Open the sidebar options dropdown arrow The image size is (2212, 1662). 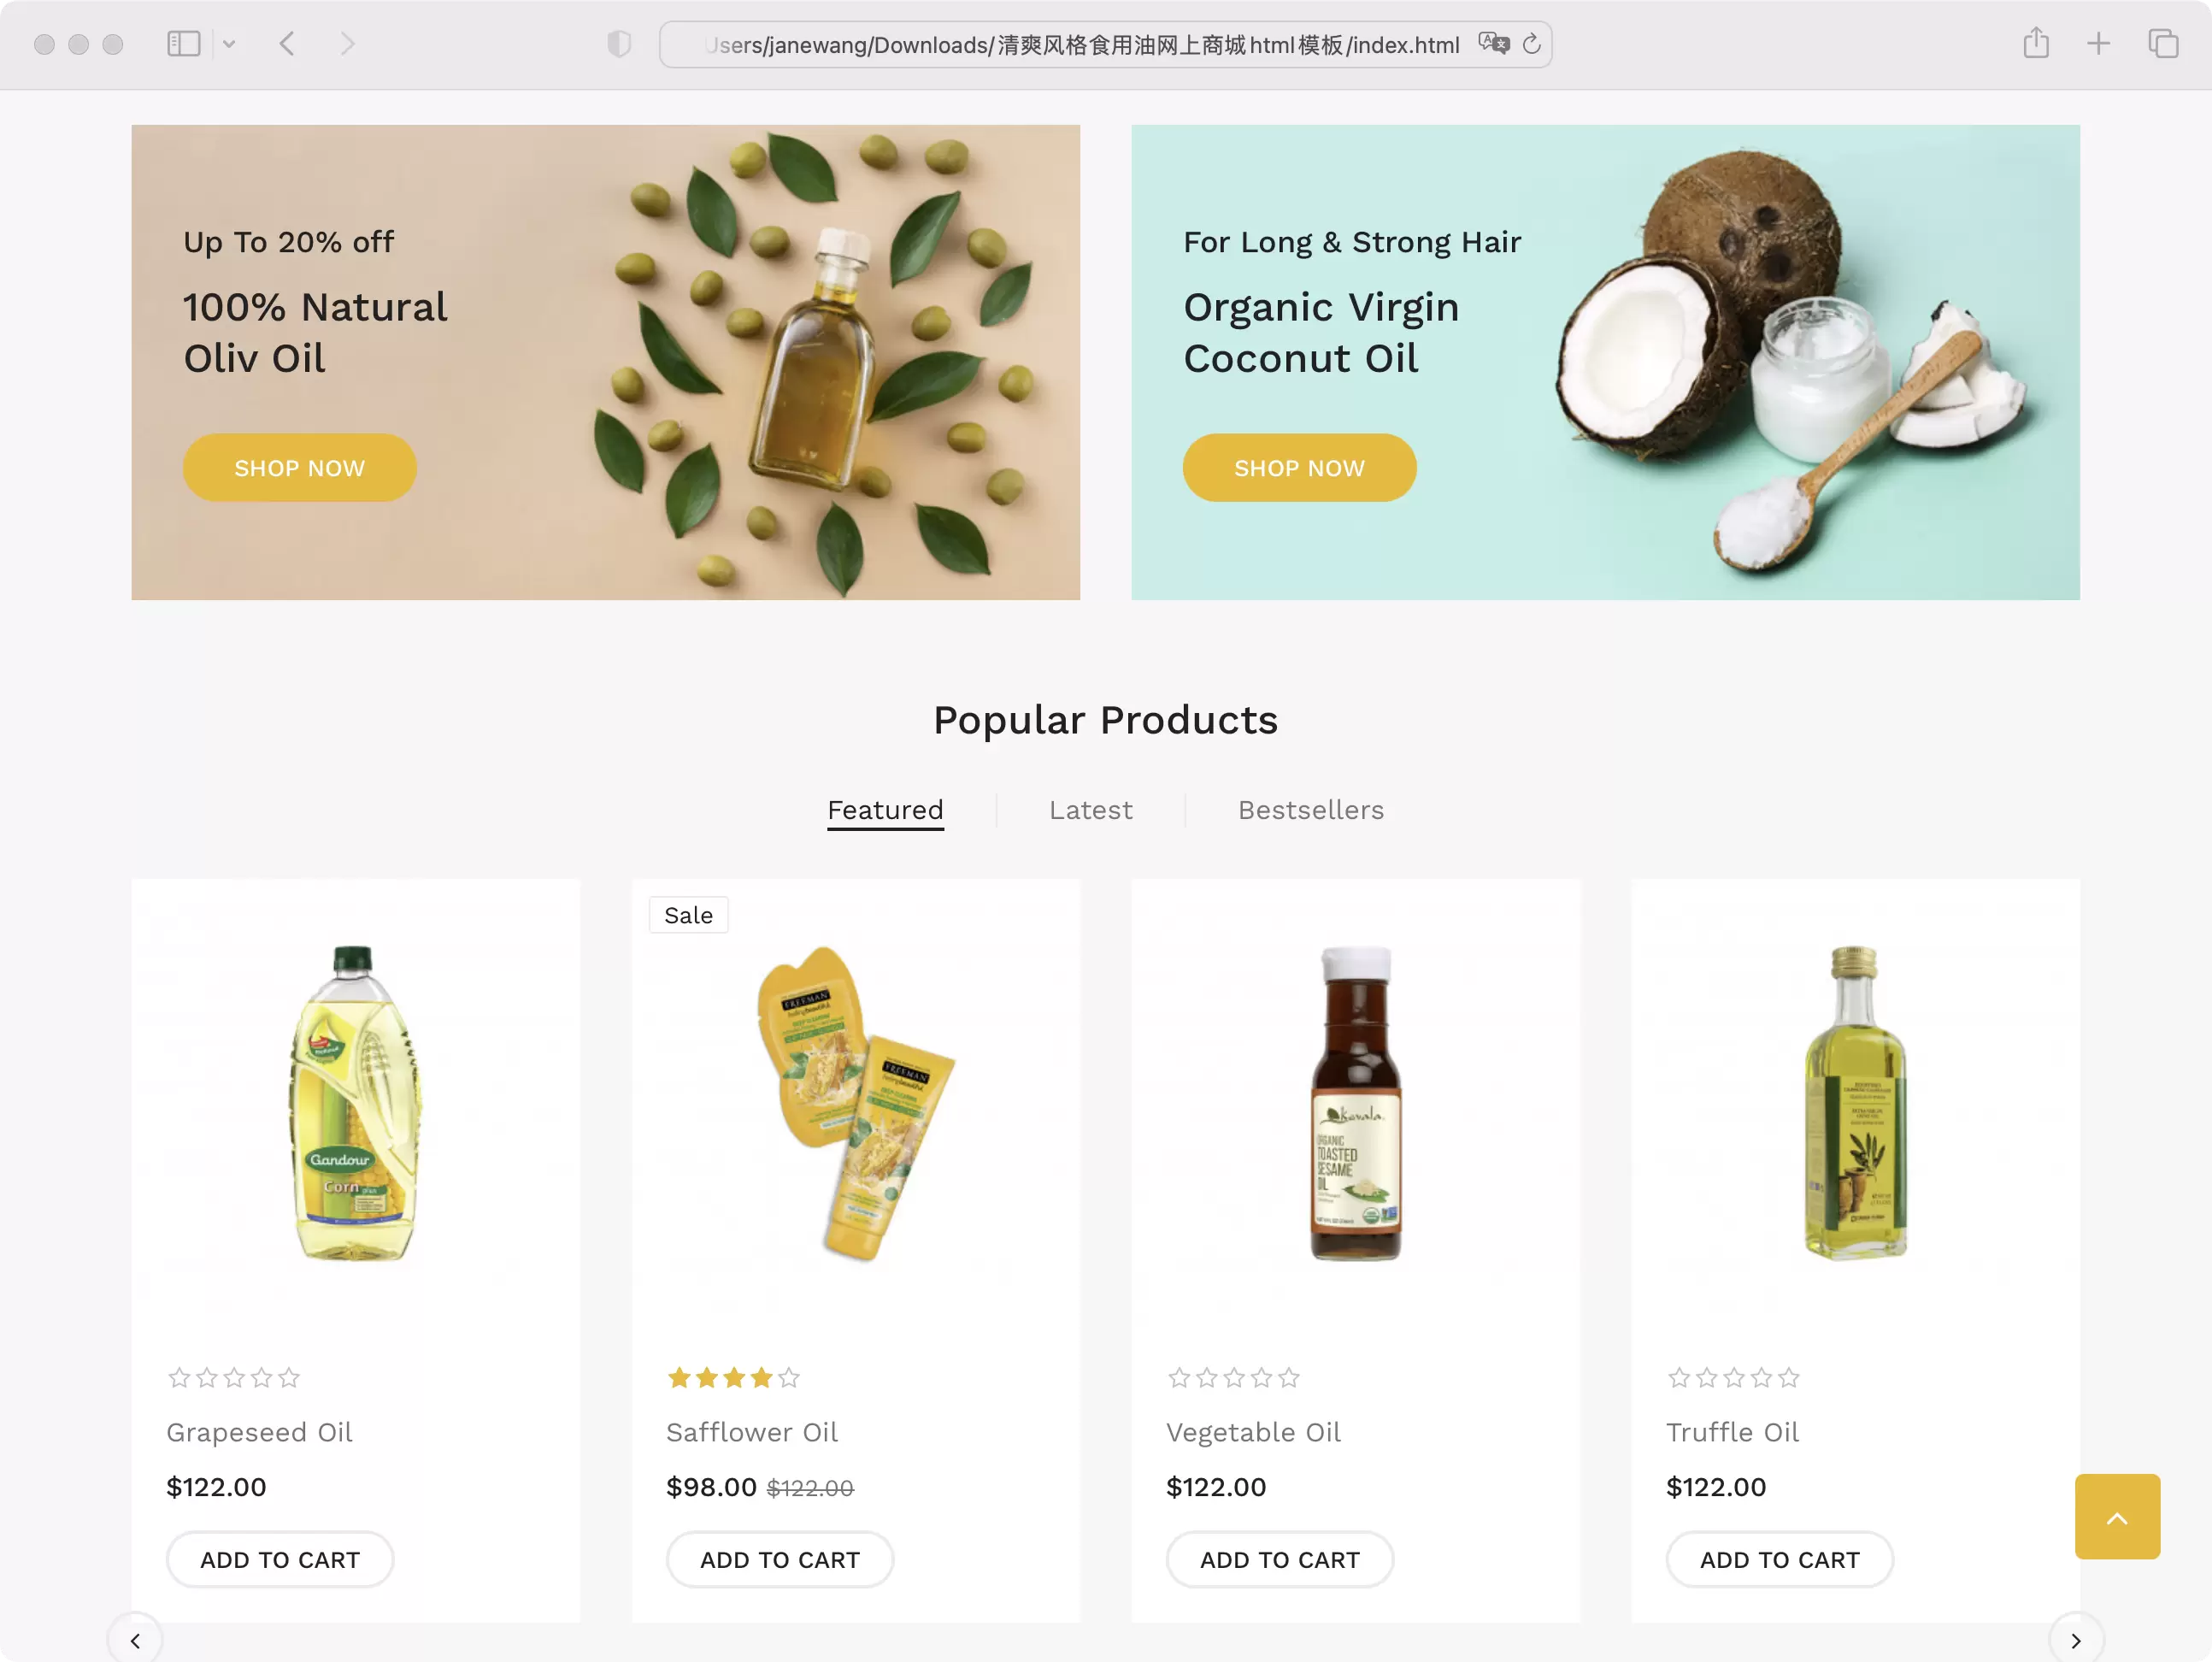[x=229, y=44]
